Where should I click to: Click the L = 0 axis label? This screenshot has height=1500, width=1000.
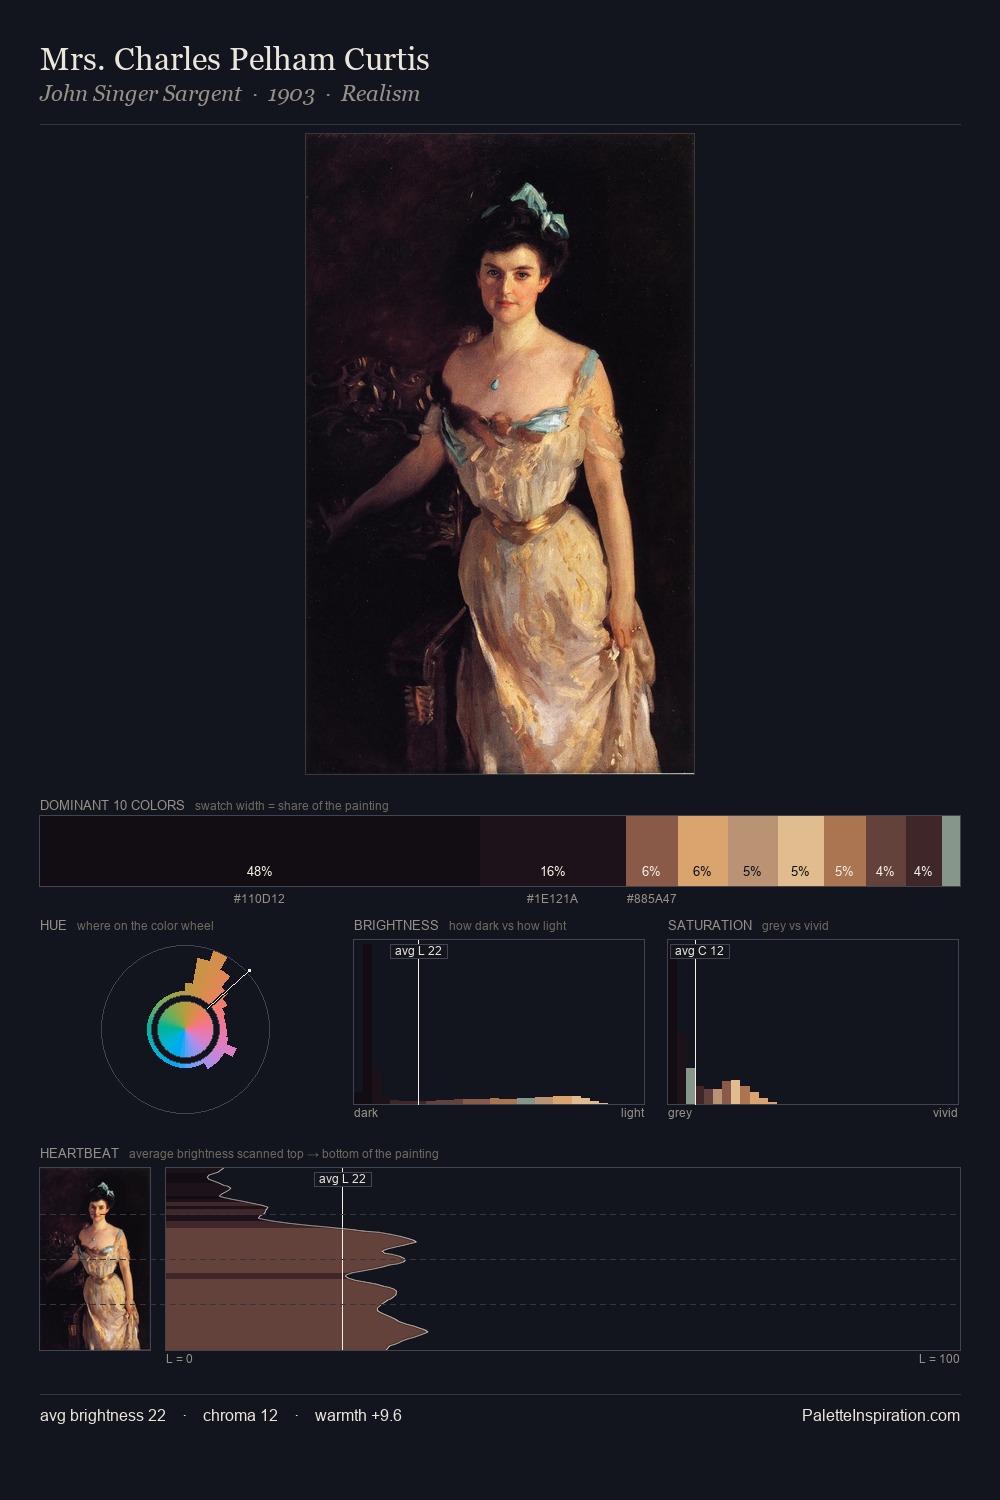point(179,1359)
